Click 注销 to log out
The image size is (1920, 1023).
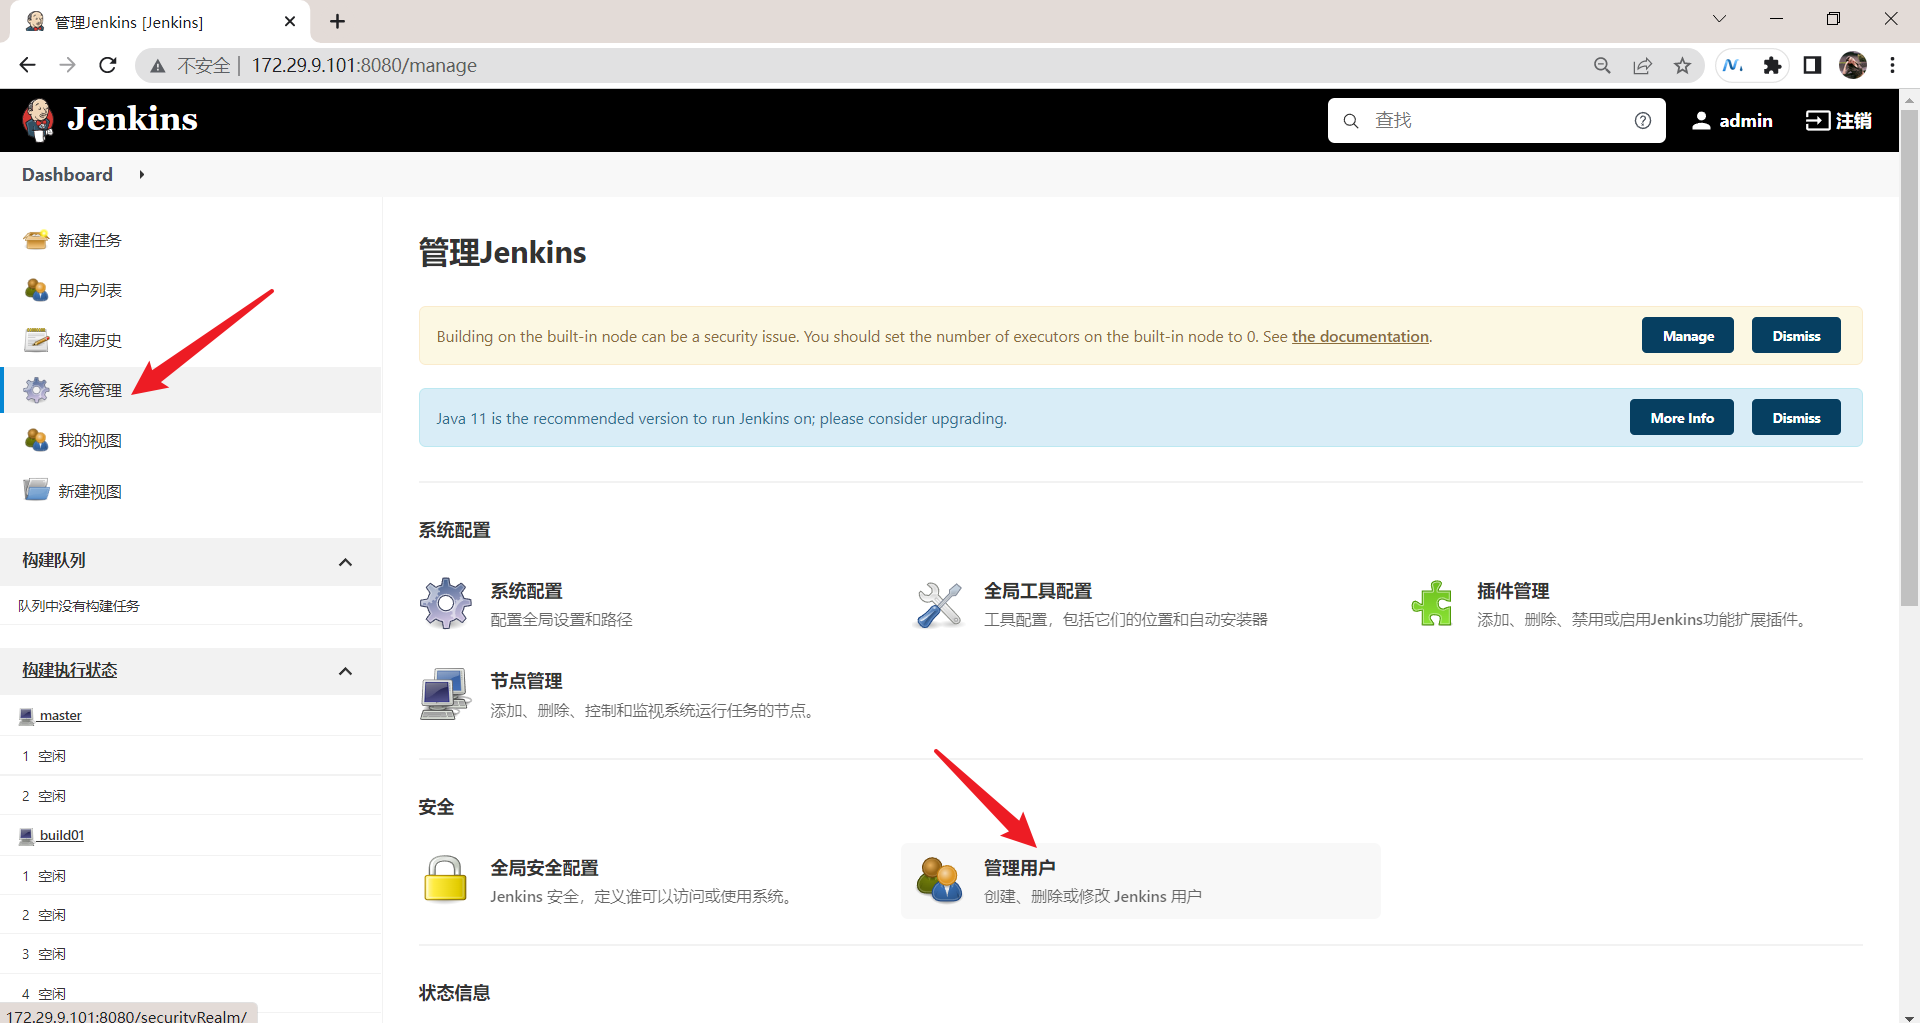coord(1838,120)
